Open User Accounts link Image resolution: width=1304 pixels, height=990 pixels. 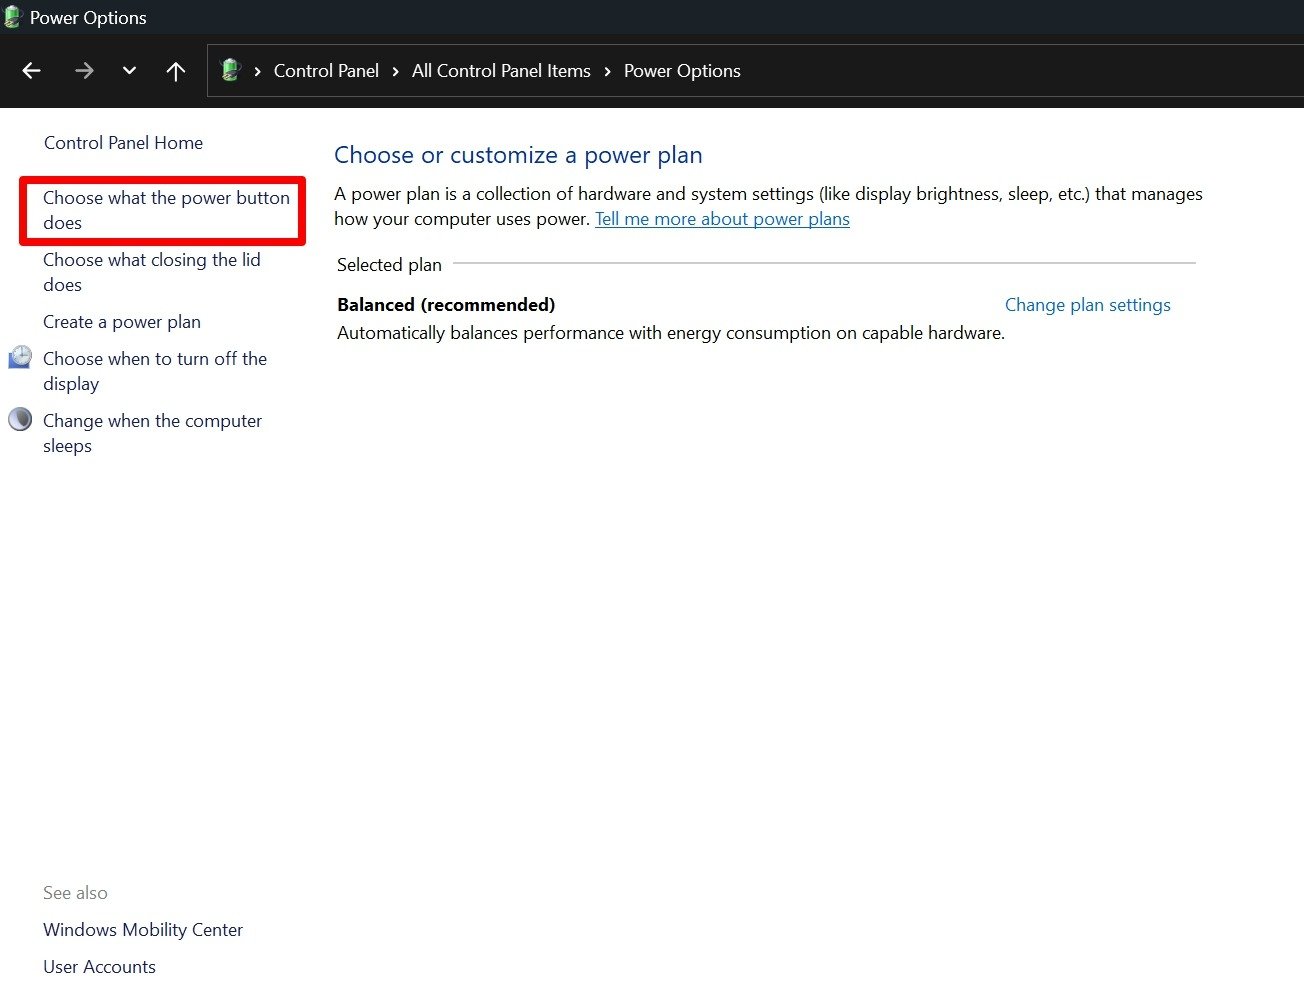[99, 967]
